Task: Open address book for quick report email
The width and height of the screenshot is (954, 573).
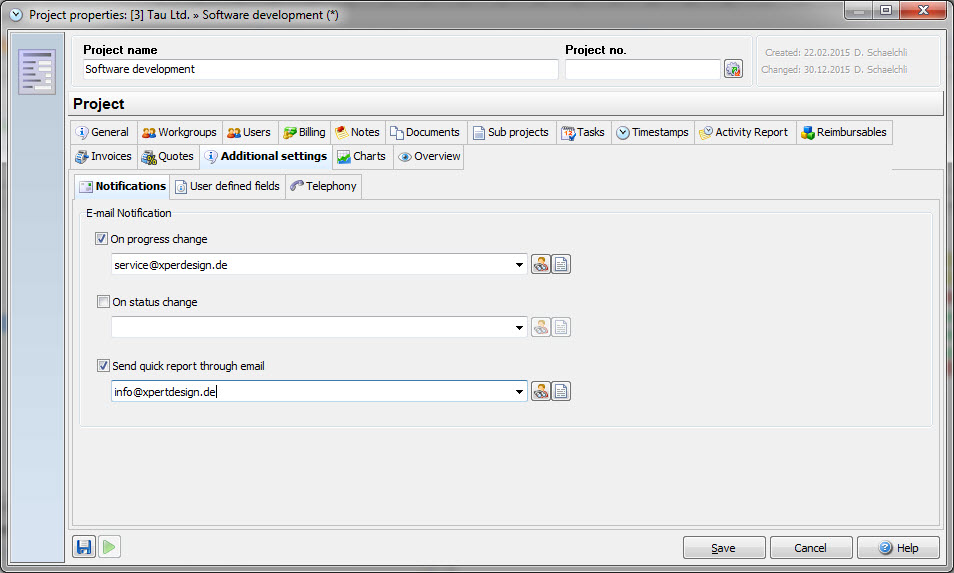Action: [540, 392]
